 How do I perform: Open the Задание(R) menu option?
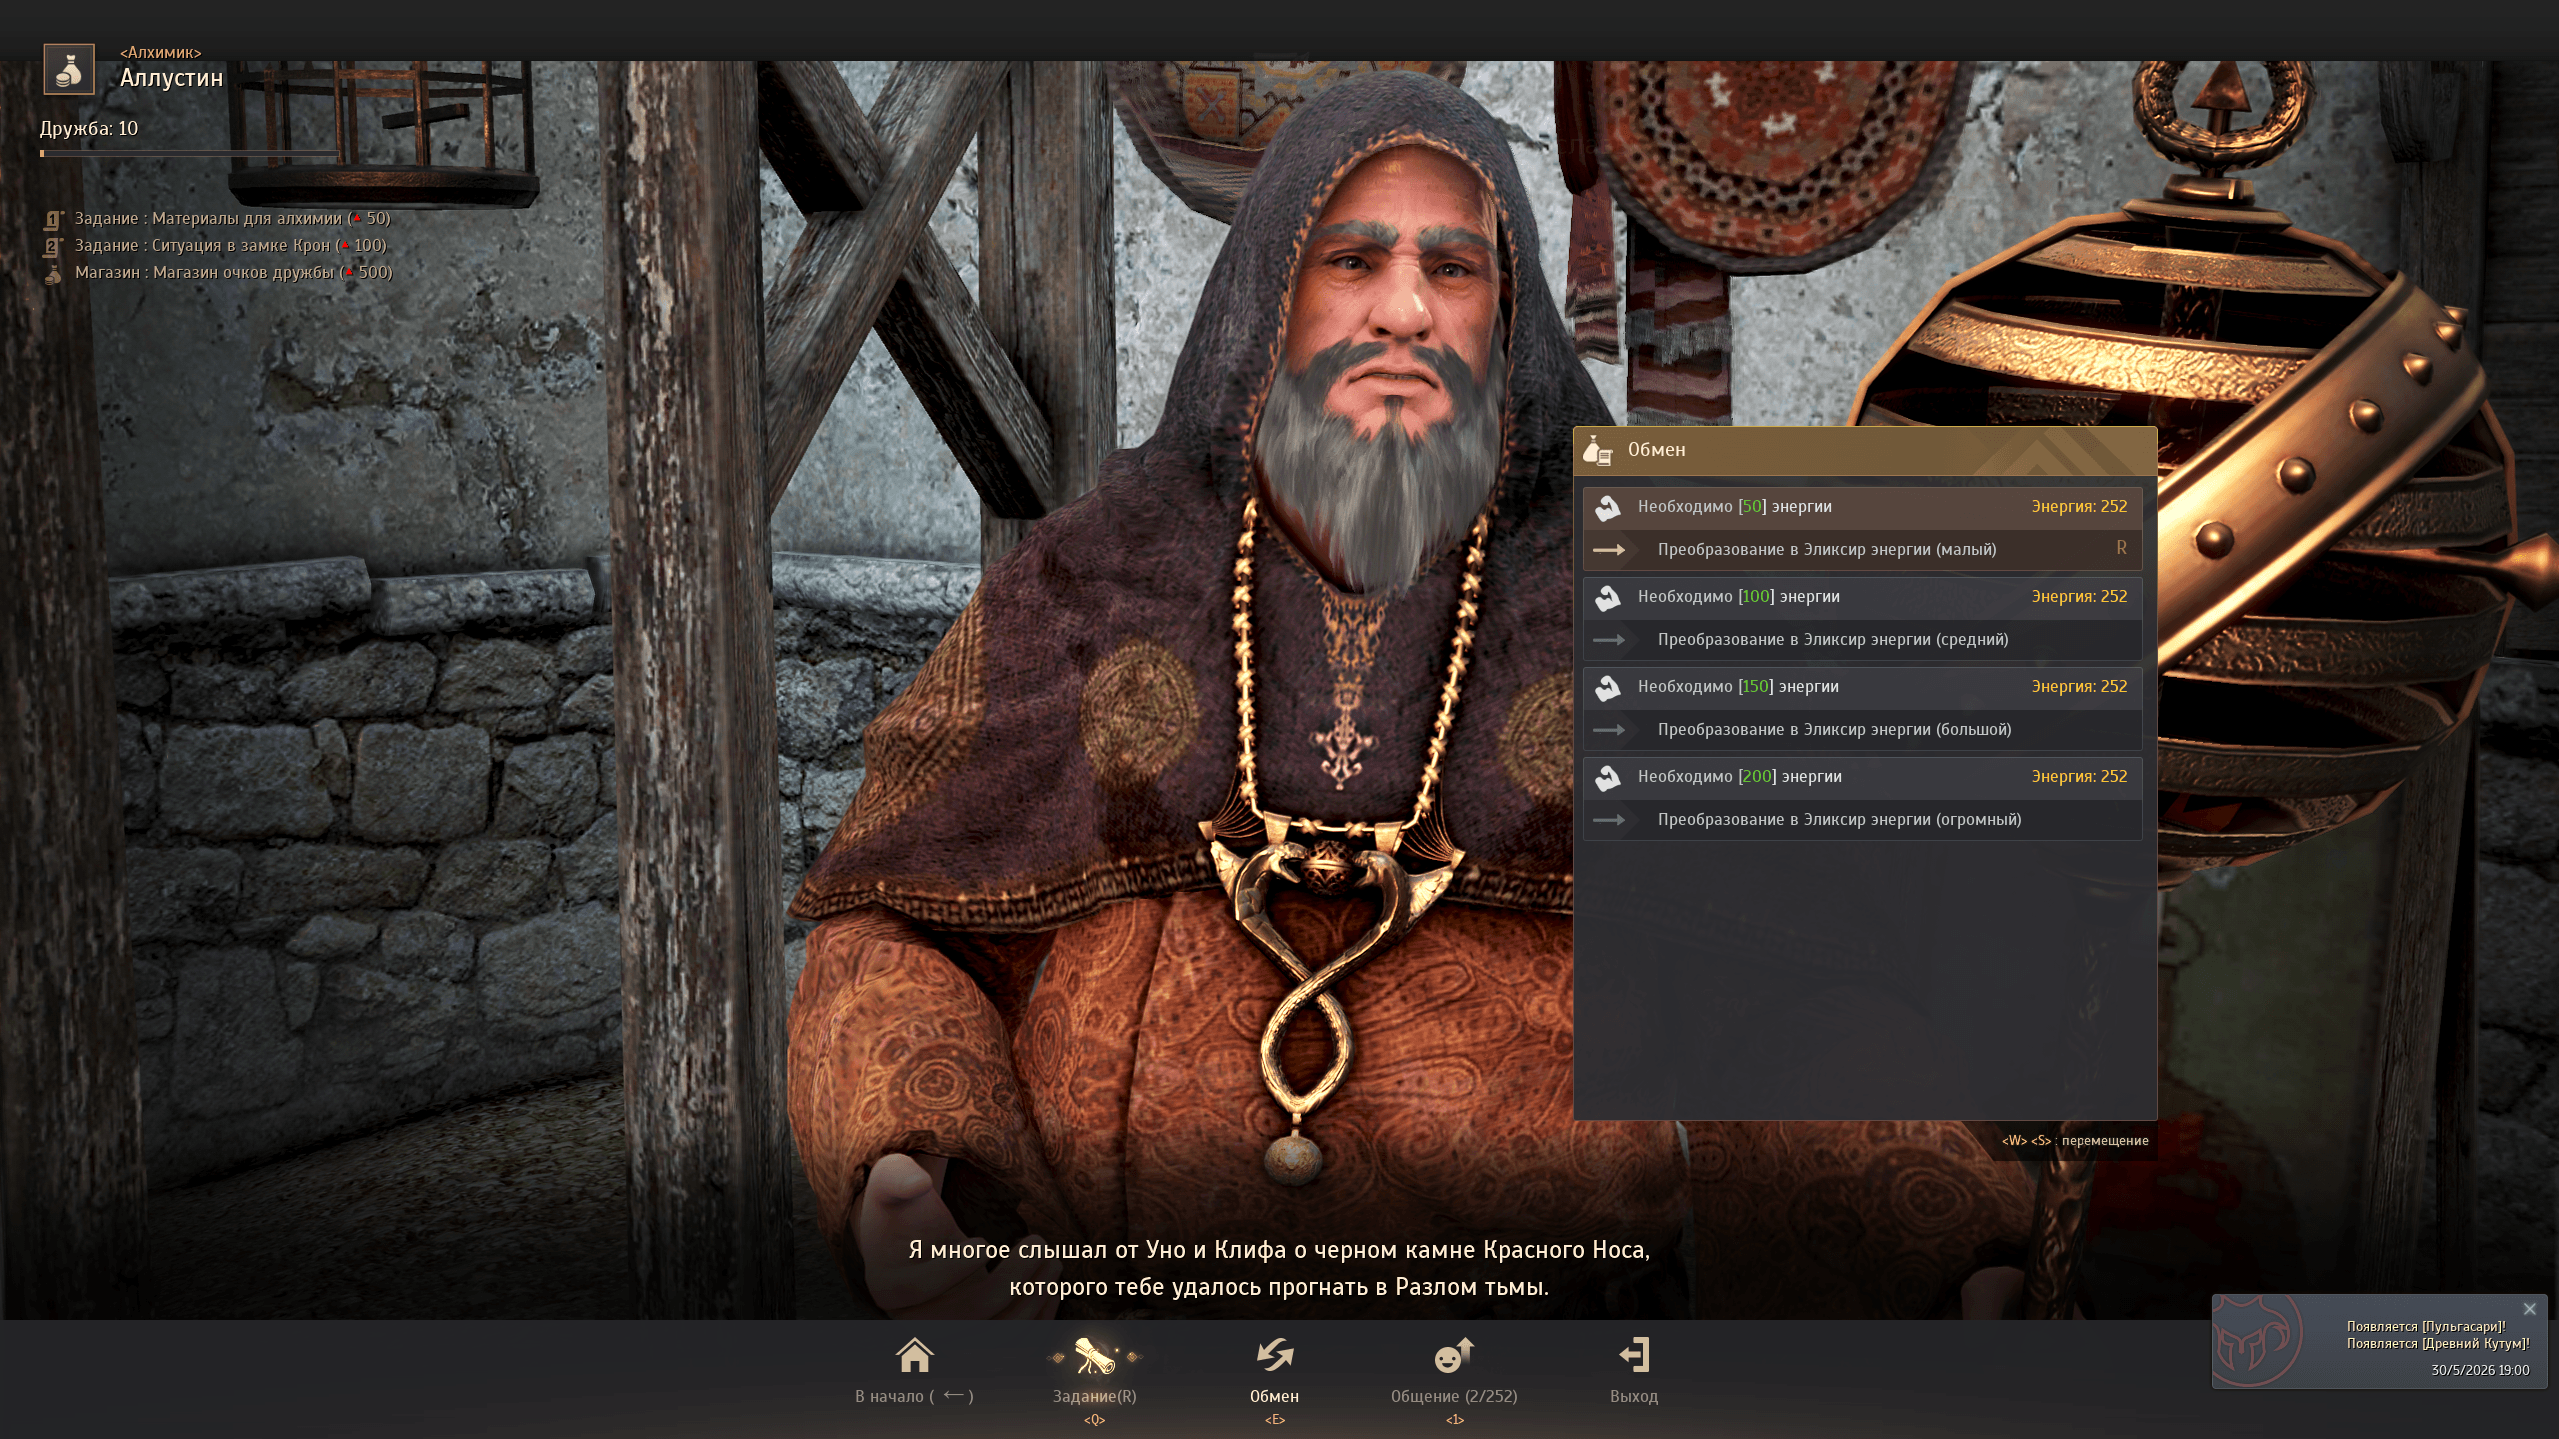1095,1396
